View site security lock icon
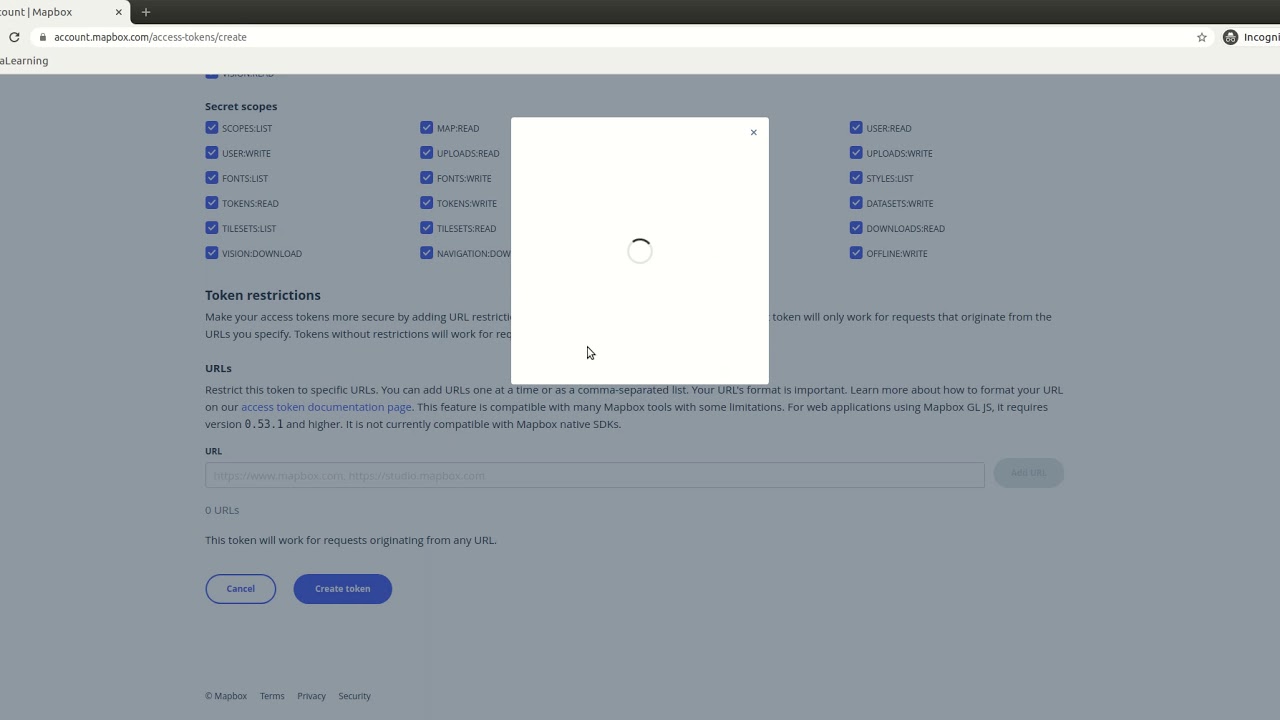 pos(42,37)
